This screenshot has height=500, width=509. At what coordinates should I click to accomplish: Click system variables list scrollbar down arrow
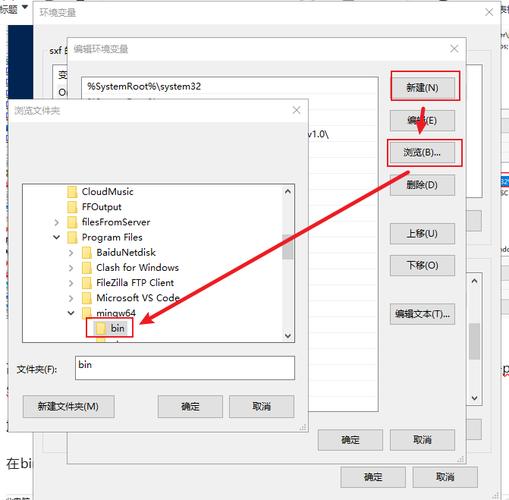474,398
